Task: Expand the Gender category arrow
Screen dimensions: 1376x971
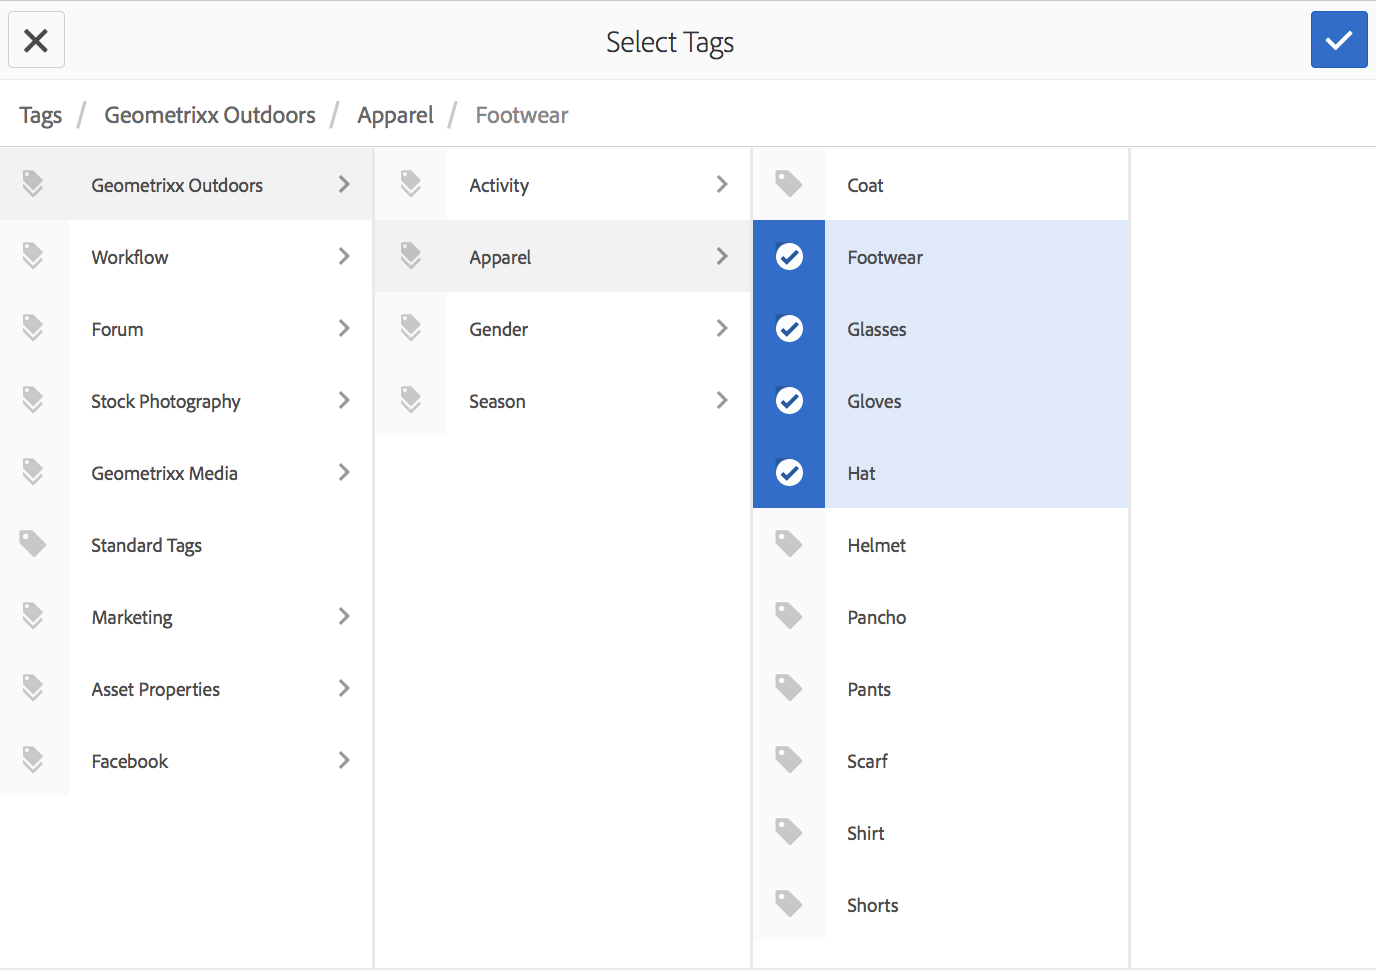Action: [x=722, y=329]
